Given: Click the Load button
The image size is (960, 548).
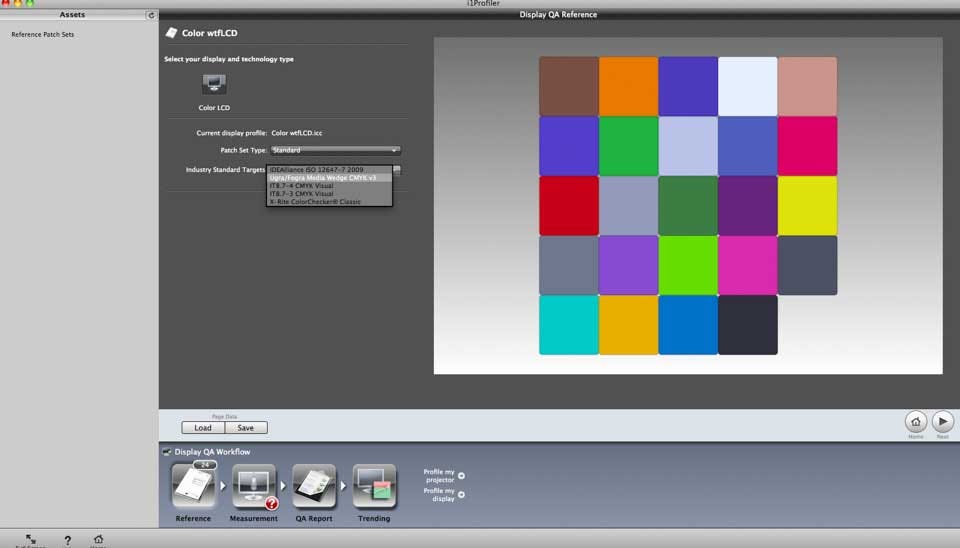Looking at the screenshot, I should click(203, 428).
